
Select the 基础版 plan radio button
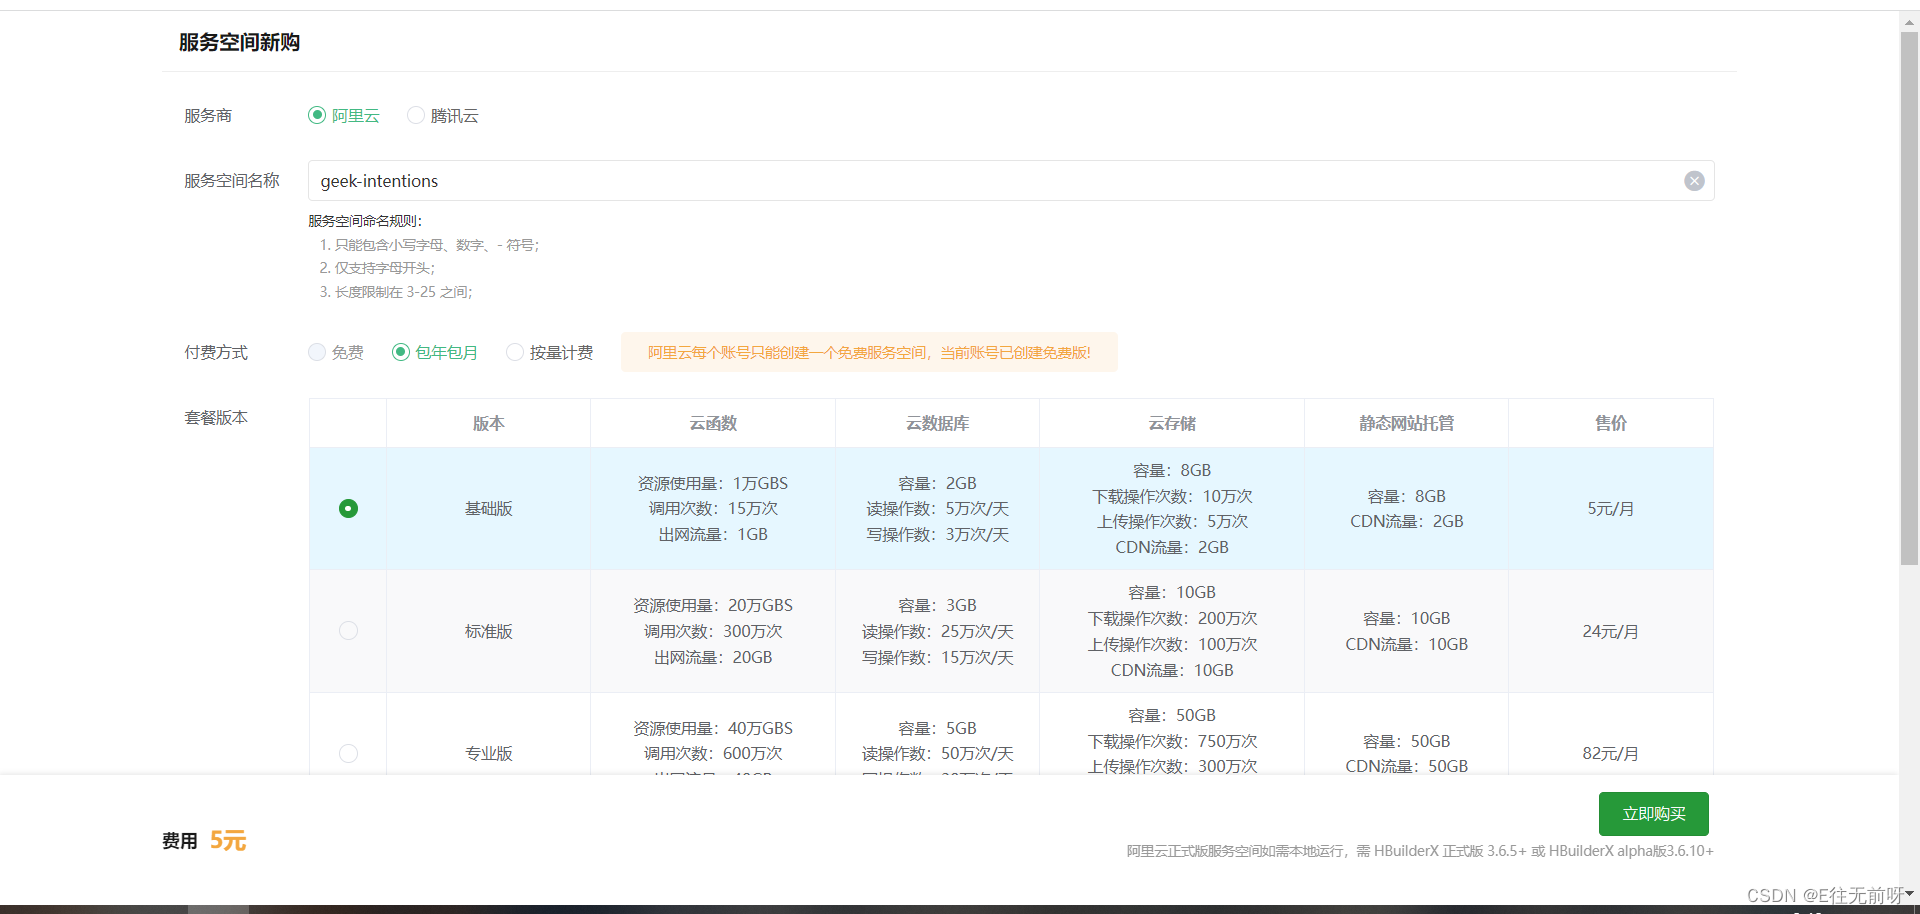coord(348,508)
